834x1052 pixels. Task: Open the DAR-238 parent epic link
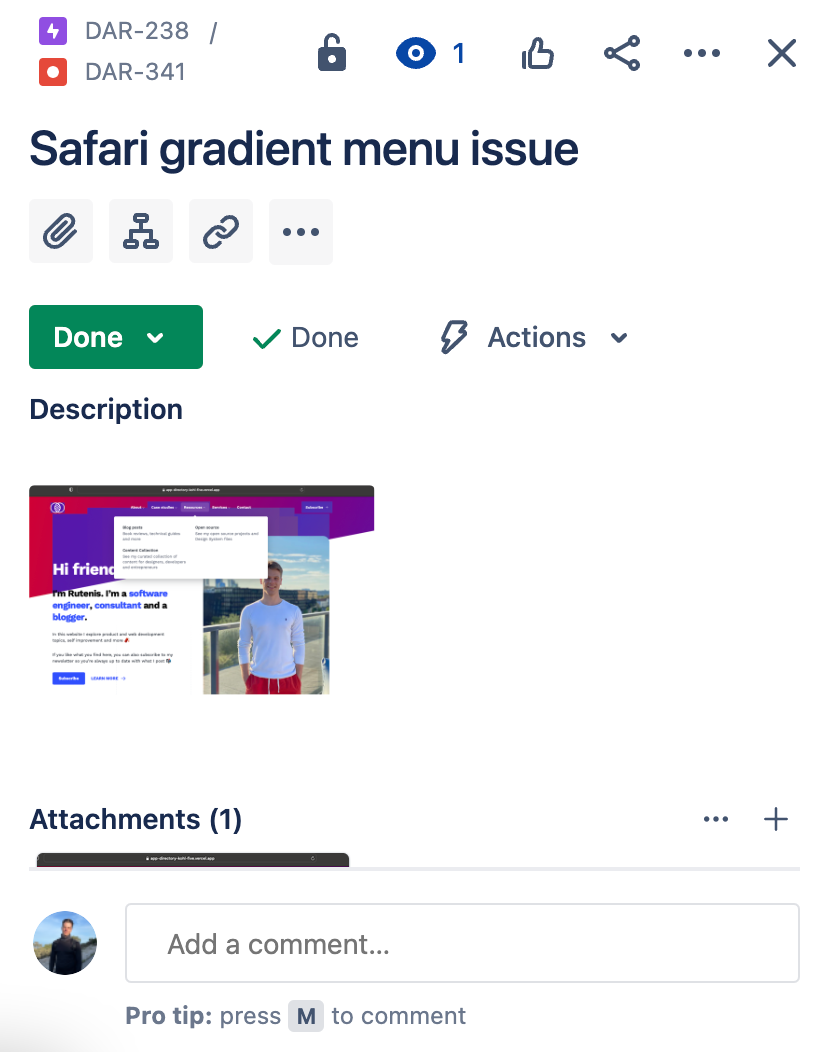tap(135, 31)
